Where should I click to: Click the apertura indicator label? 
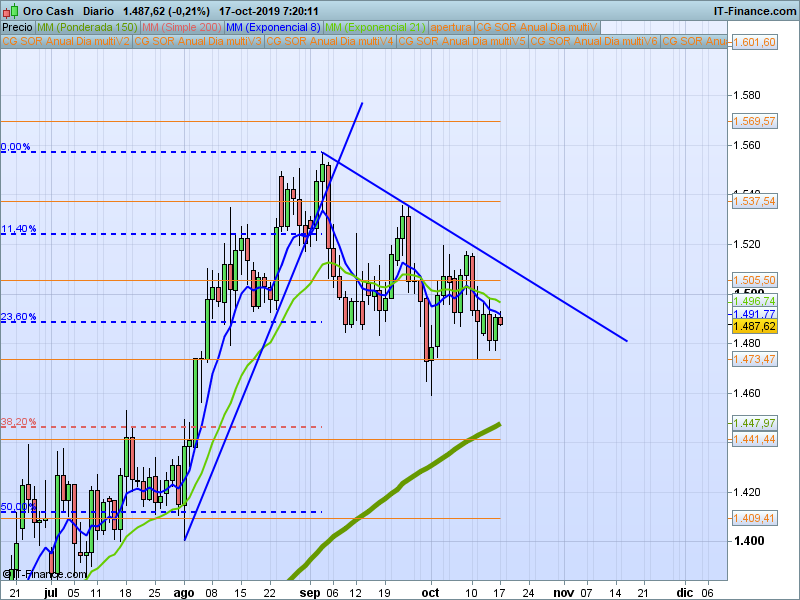[x=450, y=27]
